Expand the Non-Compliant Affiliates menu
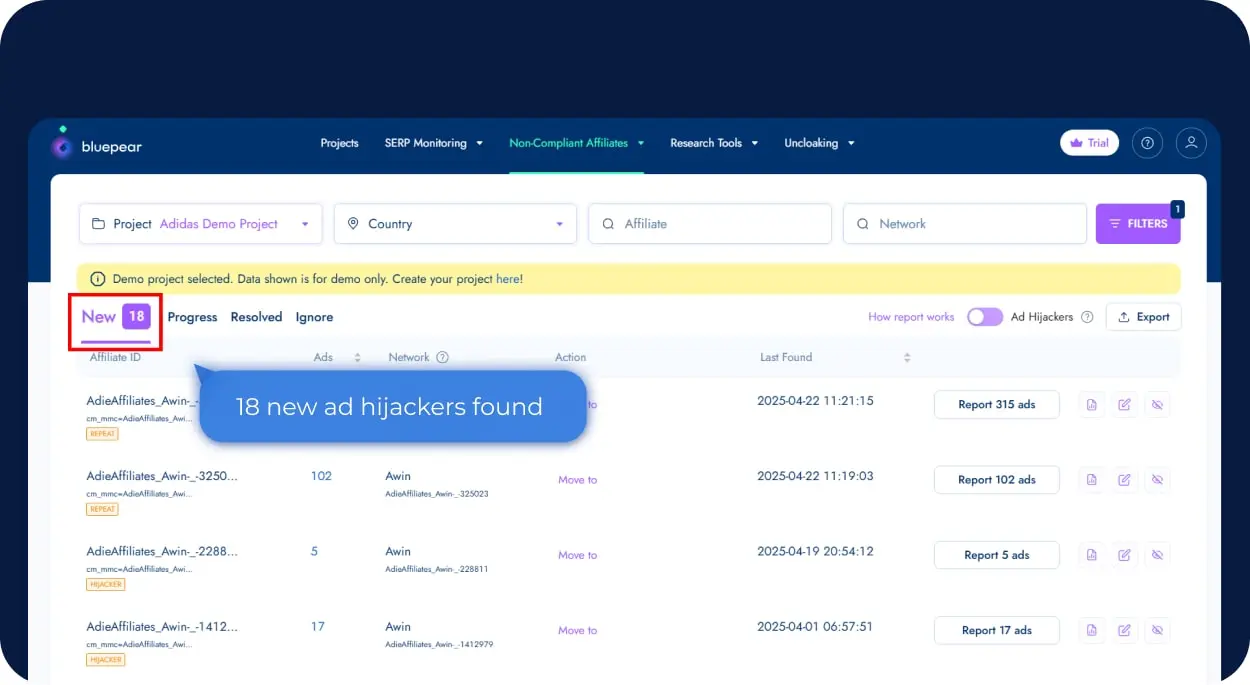1250x685 pixels. tap(577, 143)
